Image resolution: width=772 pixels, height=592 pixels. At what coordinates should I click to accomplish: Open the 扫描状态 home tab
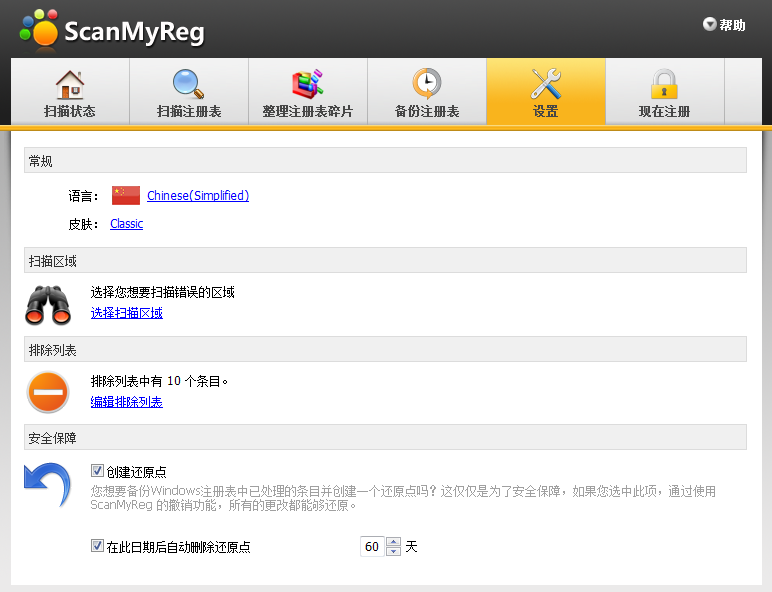tap(70, 92)
